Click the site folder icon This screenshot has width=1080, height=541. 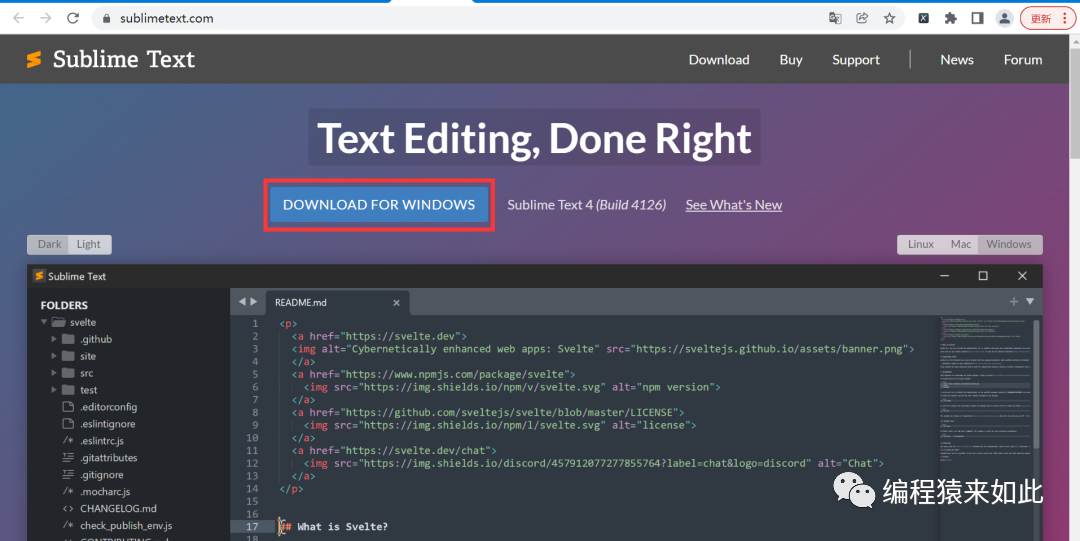tap(68, 356)
